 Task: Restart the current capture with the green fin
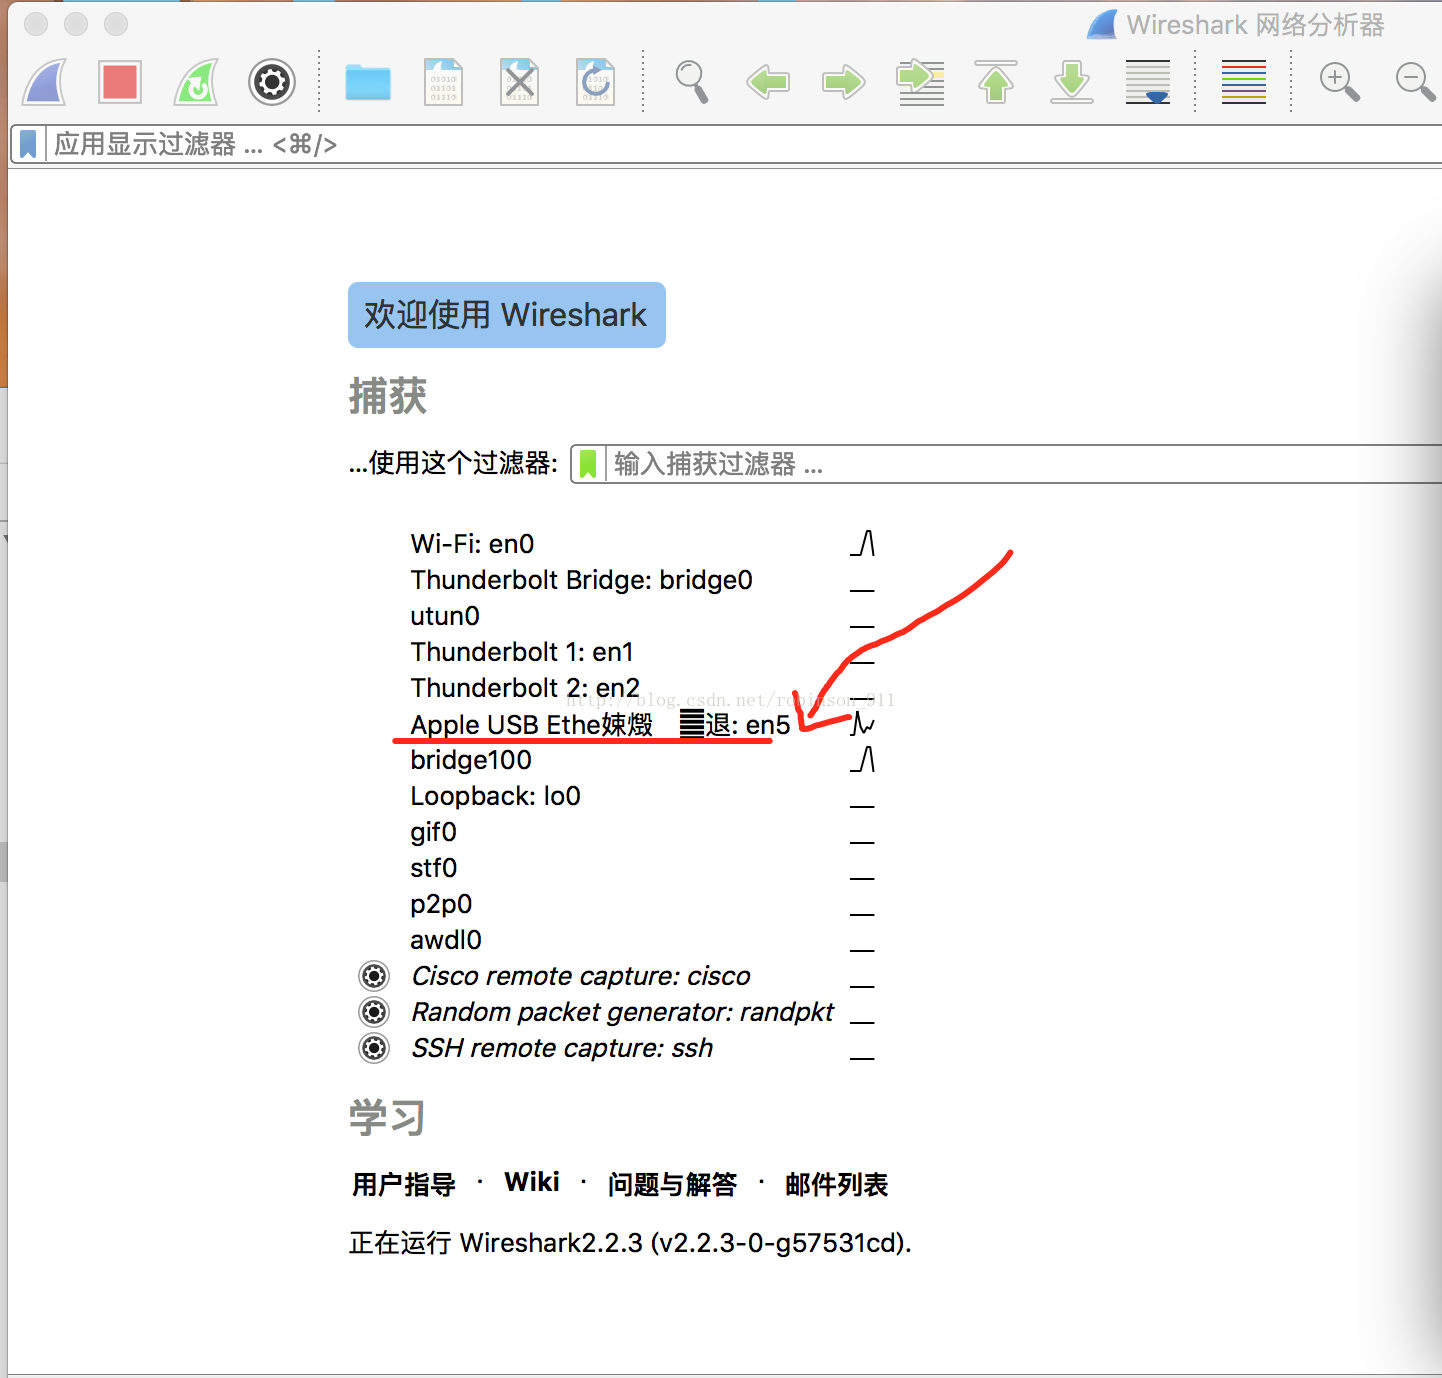196,82
